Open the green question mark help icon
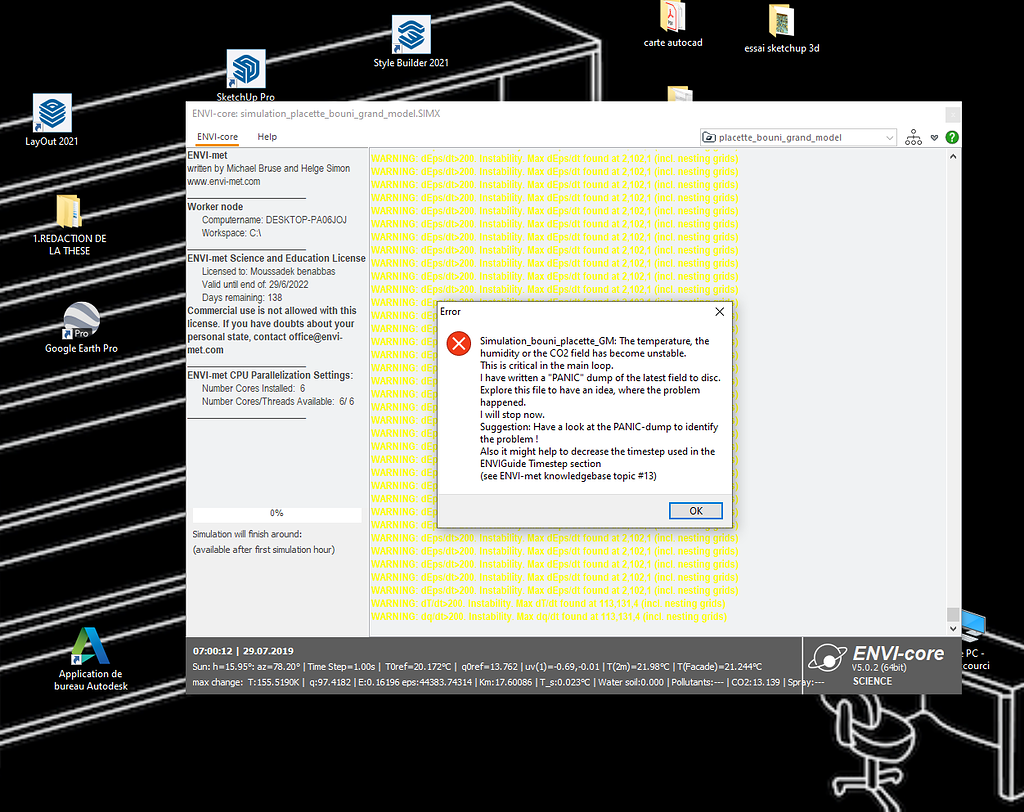Image resolution: width=1024 pixels, height=812 pixels. pos(951,137)
